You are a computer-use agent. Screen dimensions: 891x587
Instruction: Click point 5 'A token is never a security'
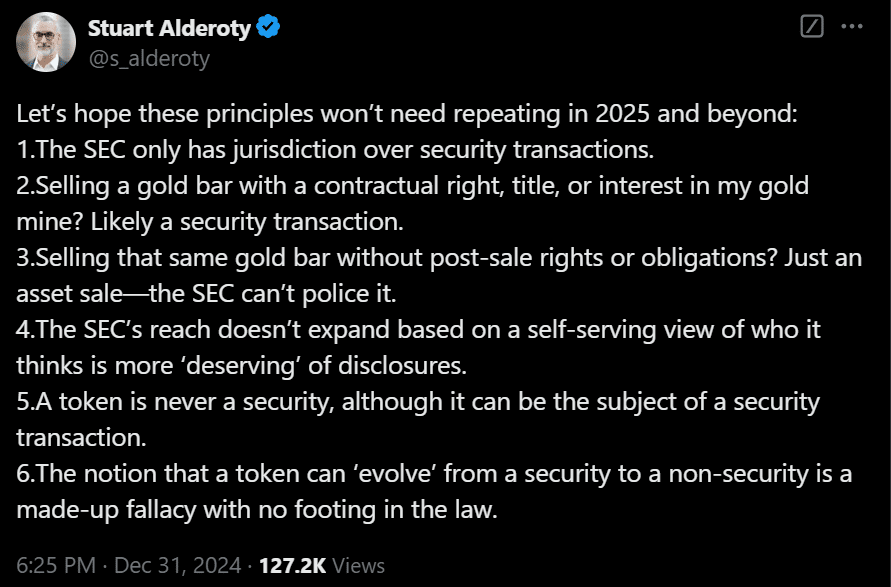click(x=418, y=402)
